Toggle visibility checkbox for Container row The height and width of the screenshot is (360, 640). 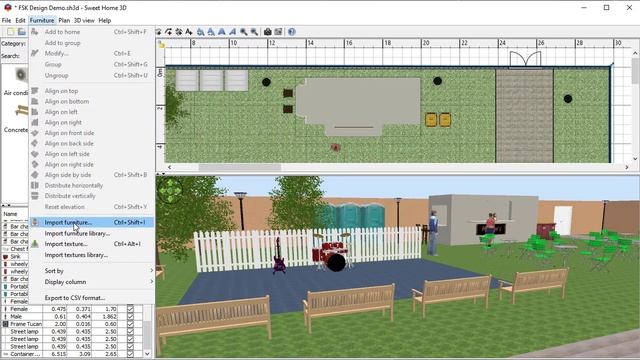[130, 354]
